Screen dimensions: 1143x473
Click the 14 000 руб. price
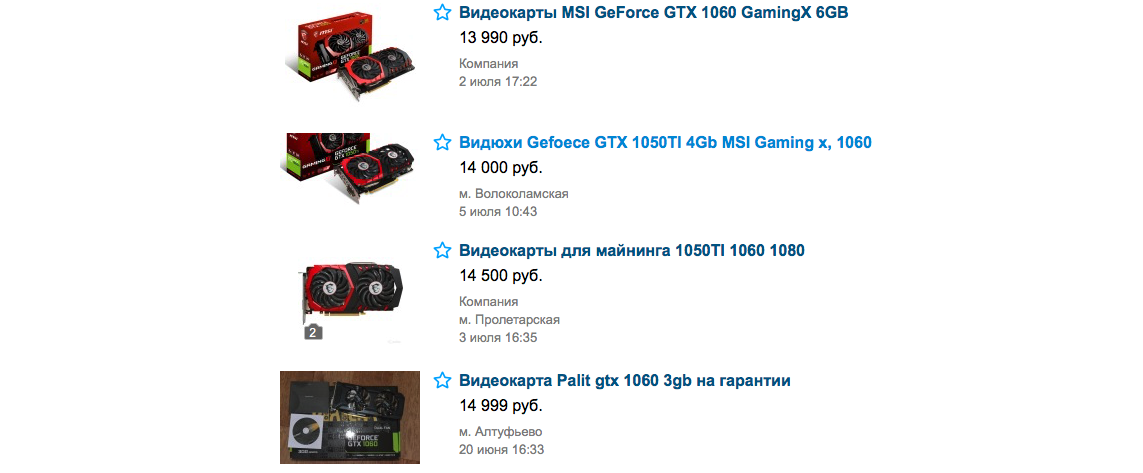click(x=501, y=168)
